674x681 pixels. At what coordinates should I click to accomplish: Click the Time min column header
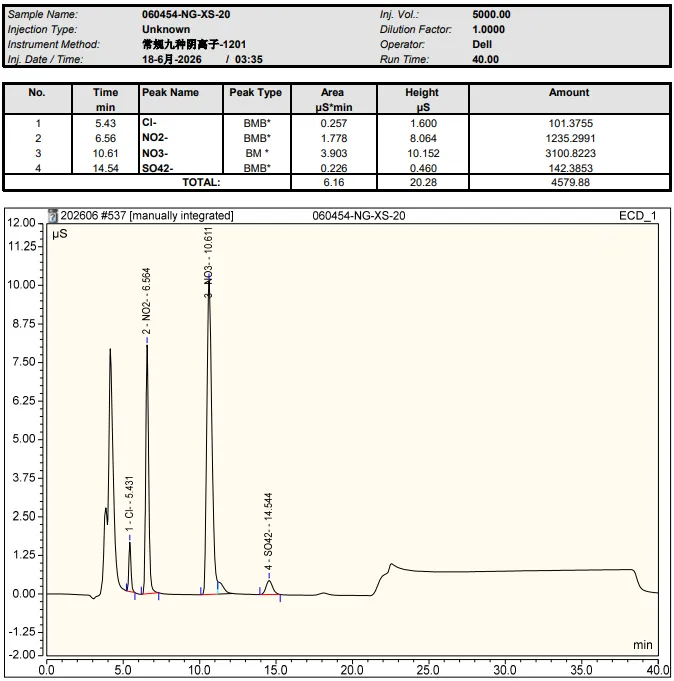[x=106, y=99]
